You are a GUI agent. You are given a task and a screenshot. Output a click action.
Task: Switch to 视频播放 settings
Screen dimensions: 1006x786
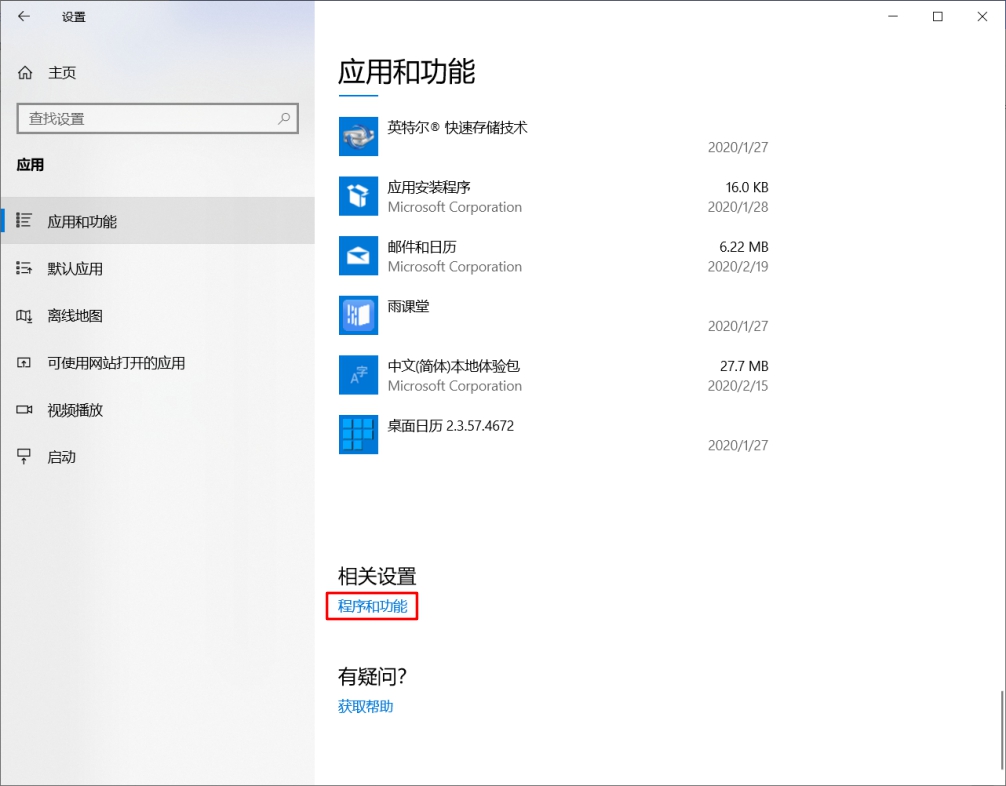157,409
